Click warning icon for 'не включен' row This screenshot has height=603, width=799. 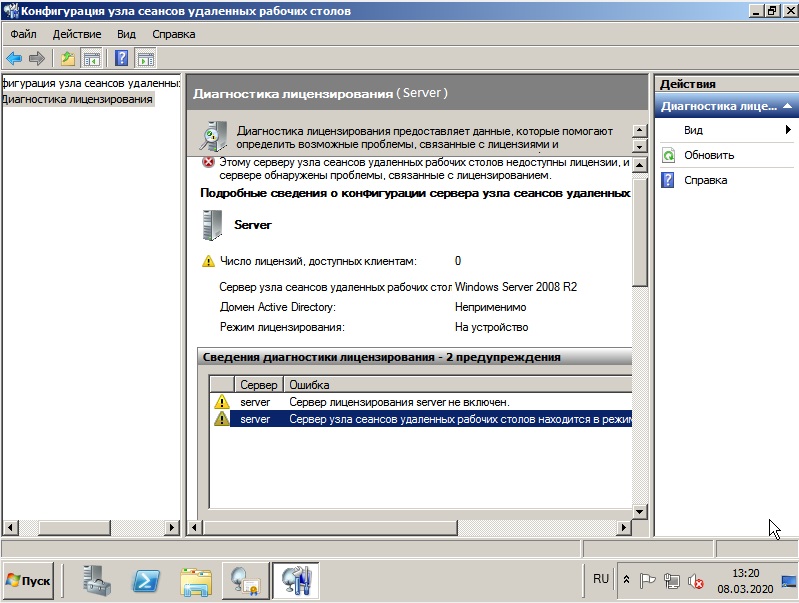click(222, 402)
